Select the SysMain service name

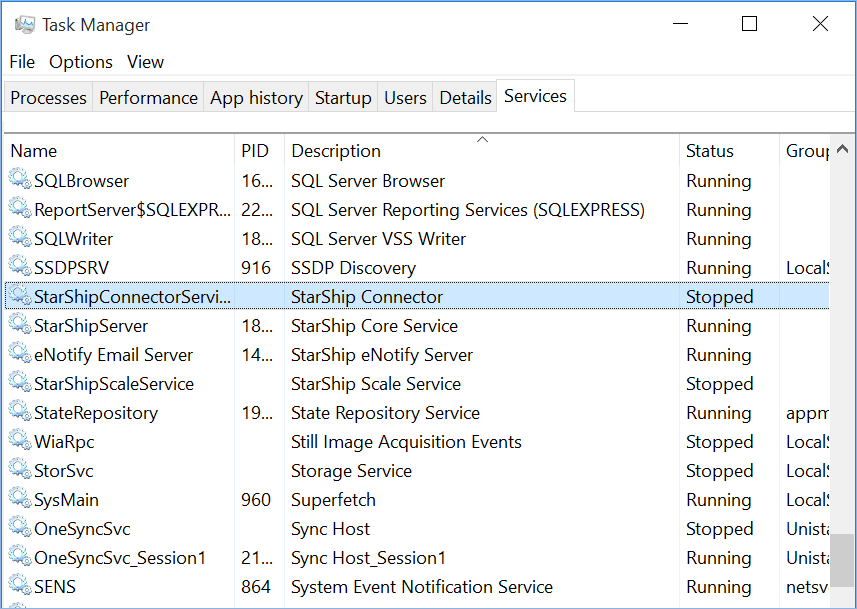click(x=66, y=500)
